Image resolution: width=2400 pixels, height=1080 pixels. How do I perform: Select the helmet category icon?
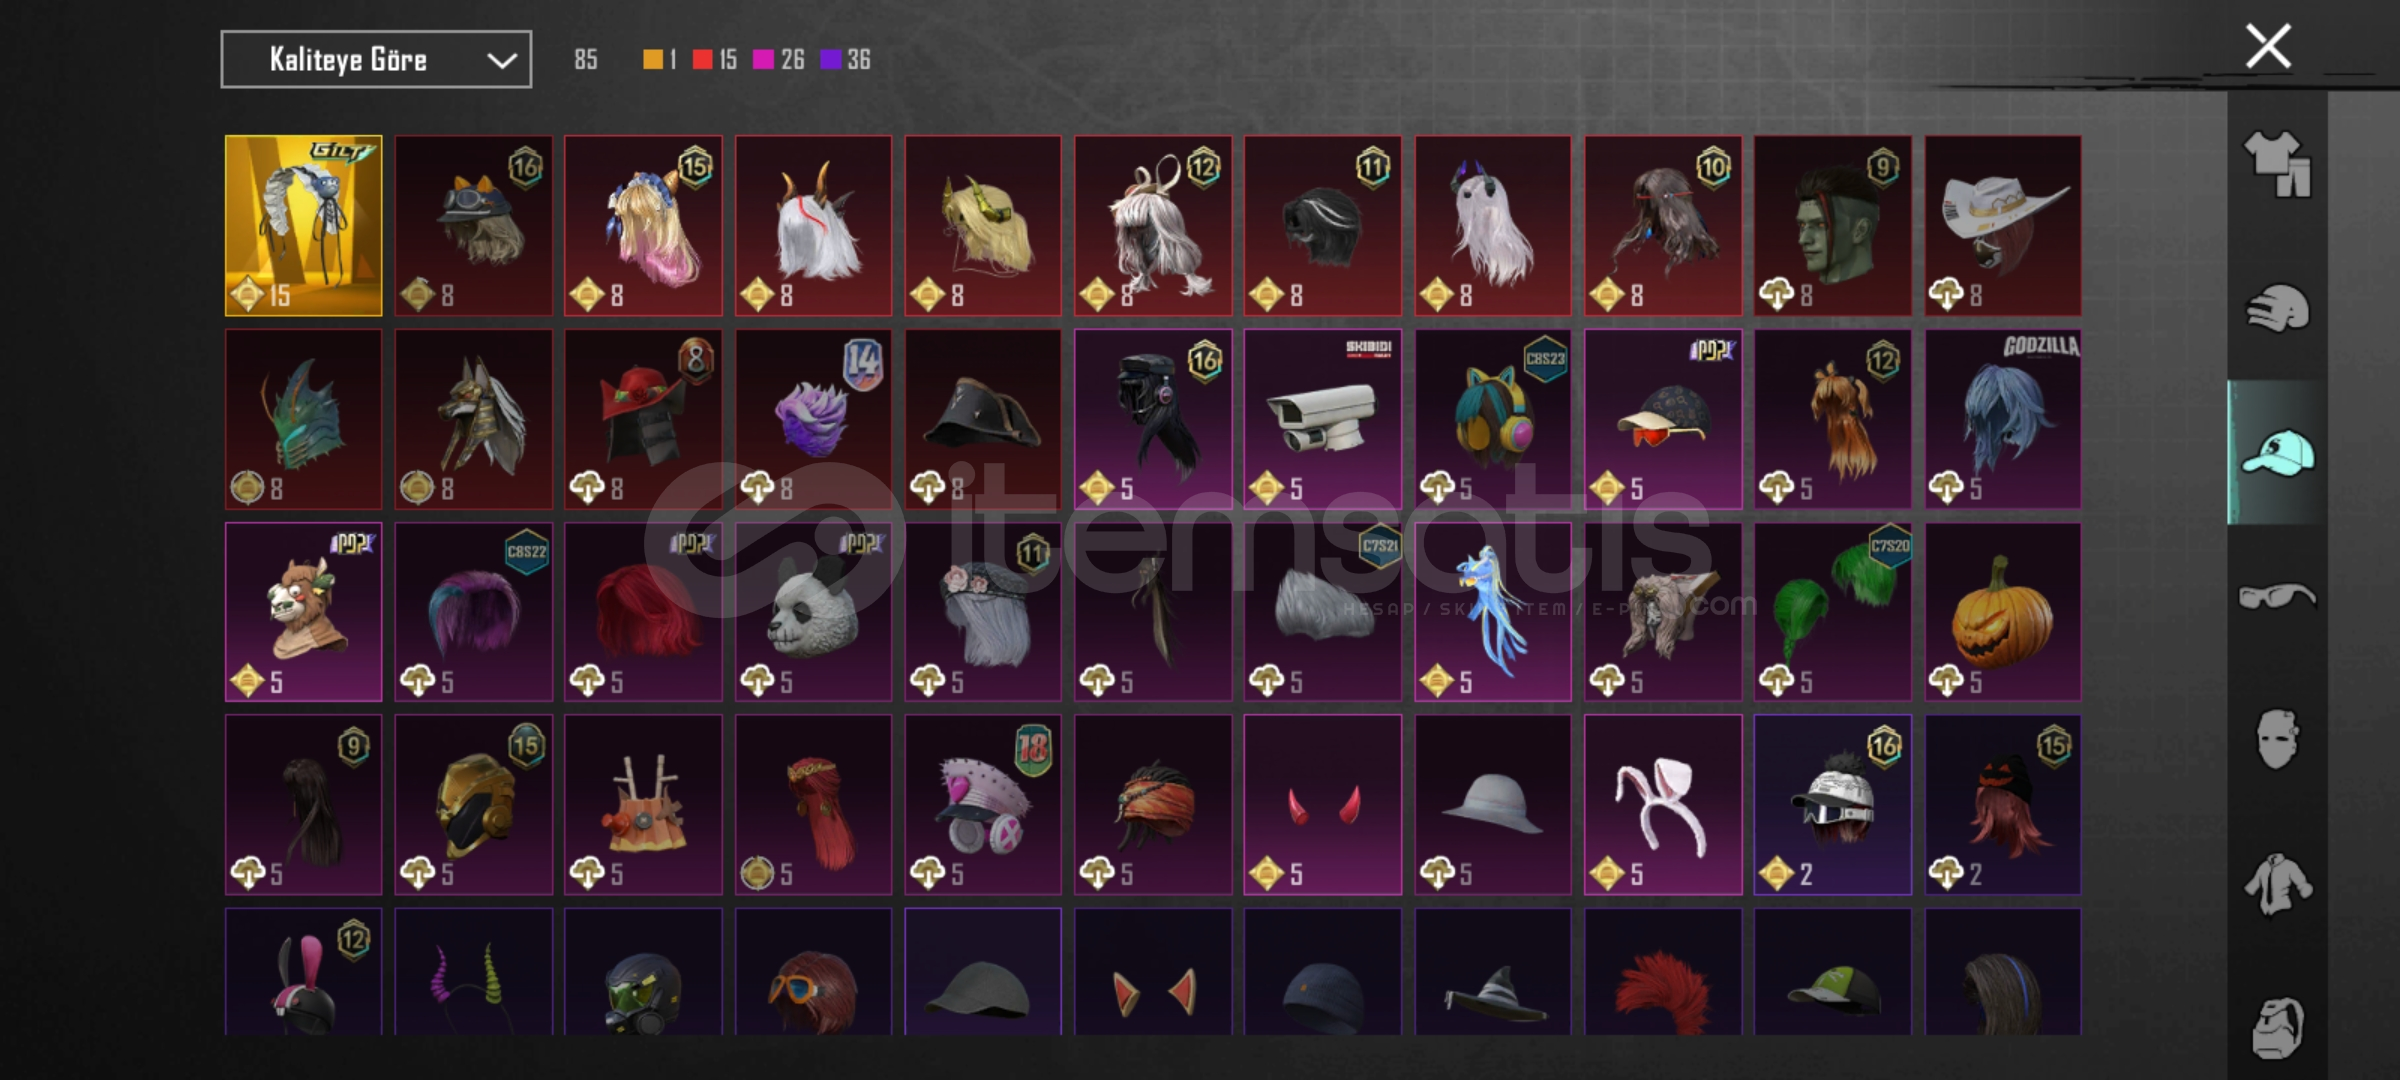[x=2277, y=308]
